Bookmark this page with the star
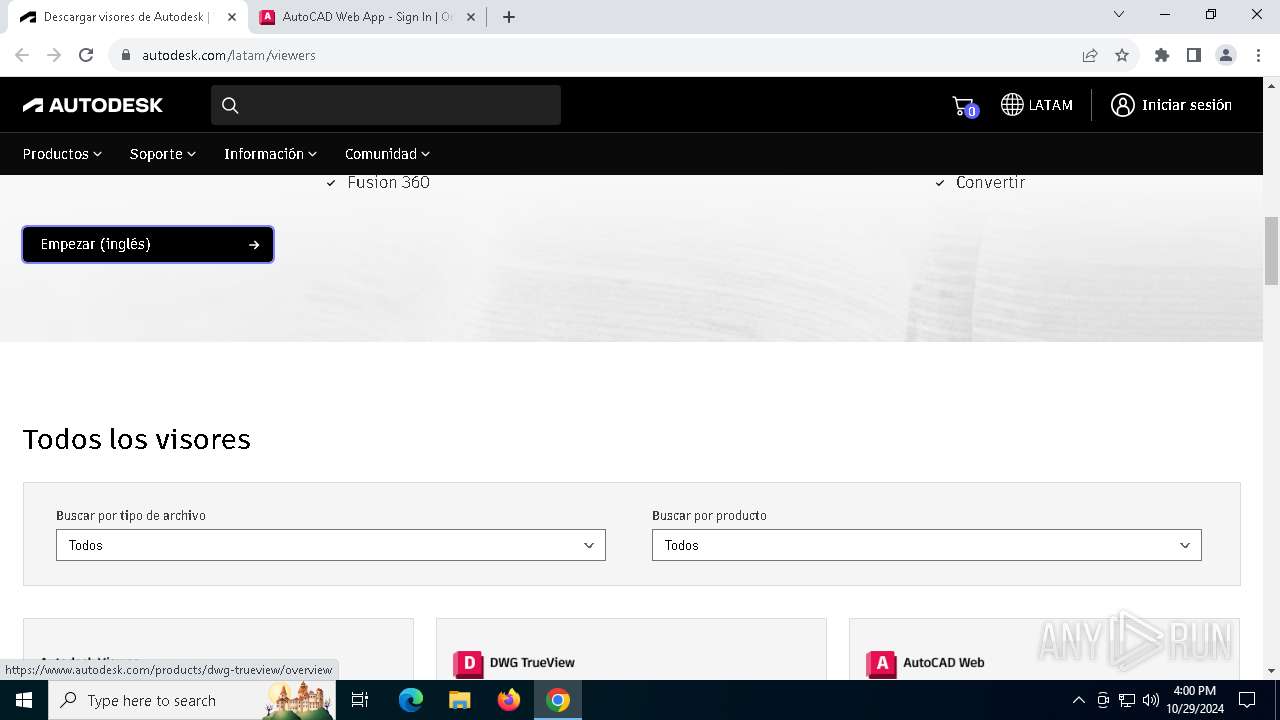1280x720 pixels. tap(1122, 55)
